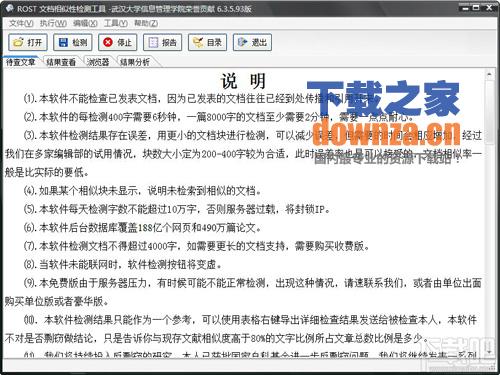This screenshot has height=375, width=500.
Task: Switch to the 浏览器 tab
Action: [x=98, y=62]
